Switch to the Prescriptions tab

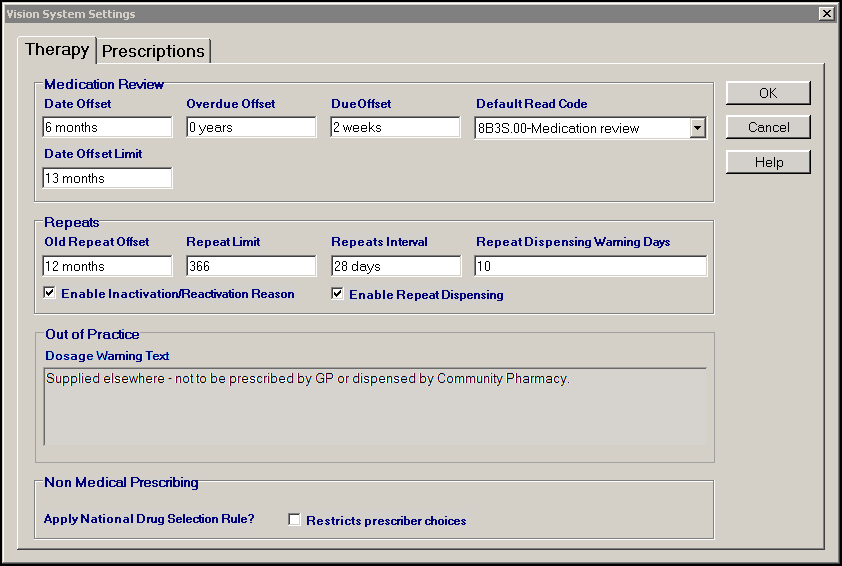pyautogui.click(x=153, y=51)
